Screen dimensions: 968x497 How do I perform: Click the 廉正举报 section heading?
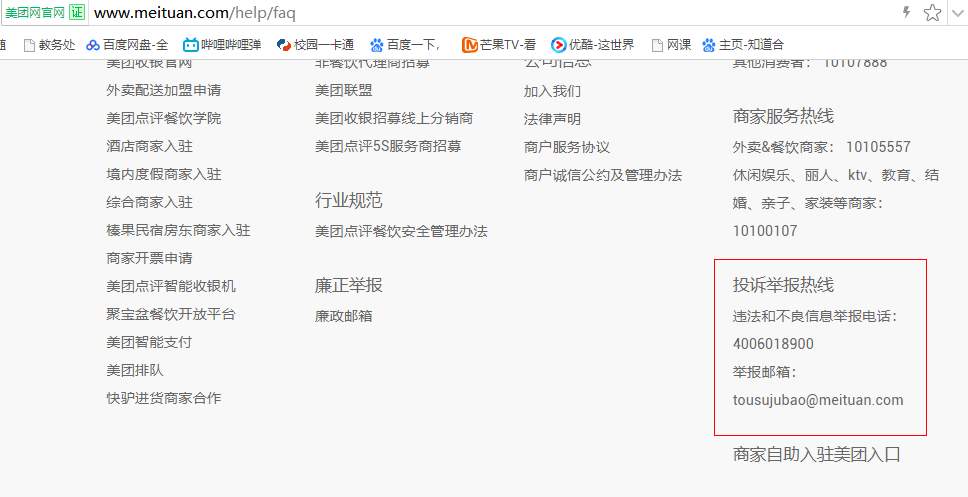[349, 285]
